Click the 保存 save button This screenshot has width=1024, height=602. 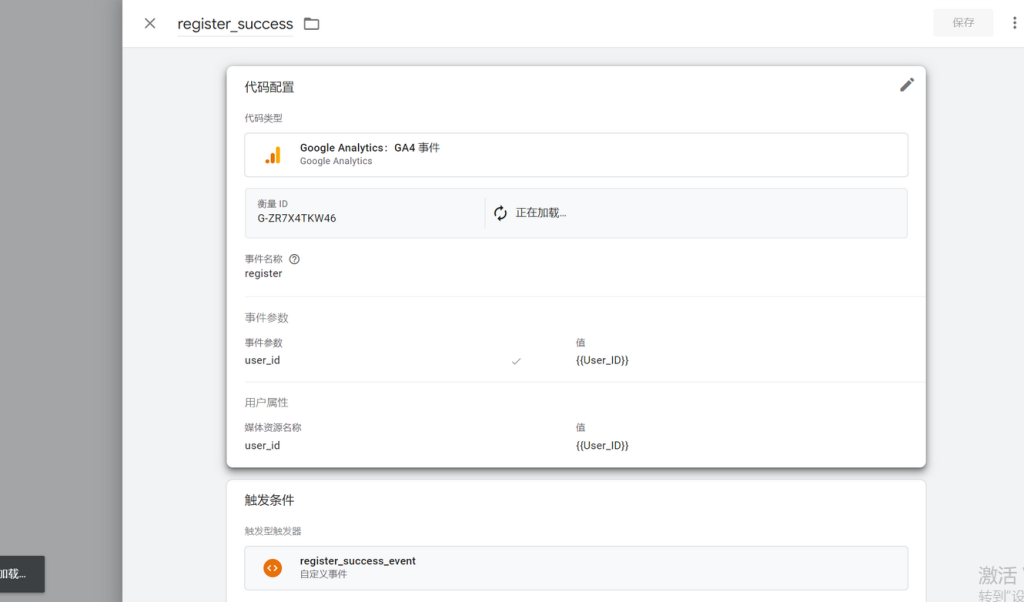(963, 23)
